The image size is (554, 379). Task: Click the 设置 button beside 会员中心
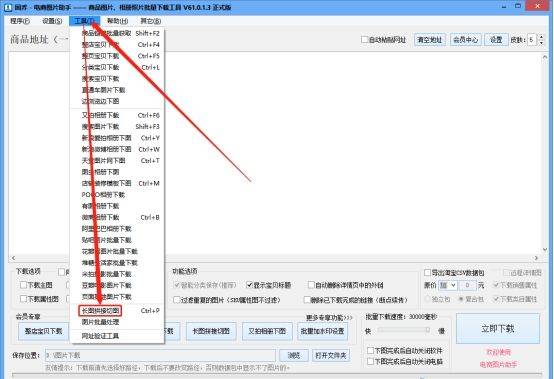[496, 40]
